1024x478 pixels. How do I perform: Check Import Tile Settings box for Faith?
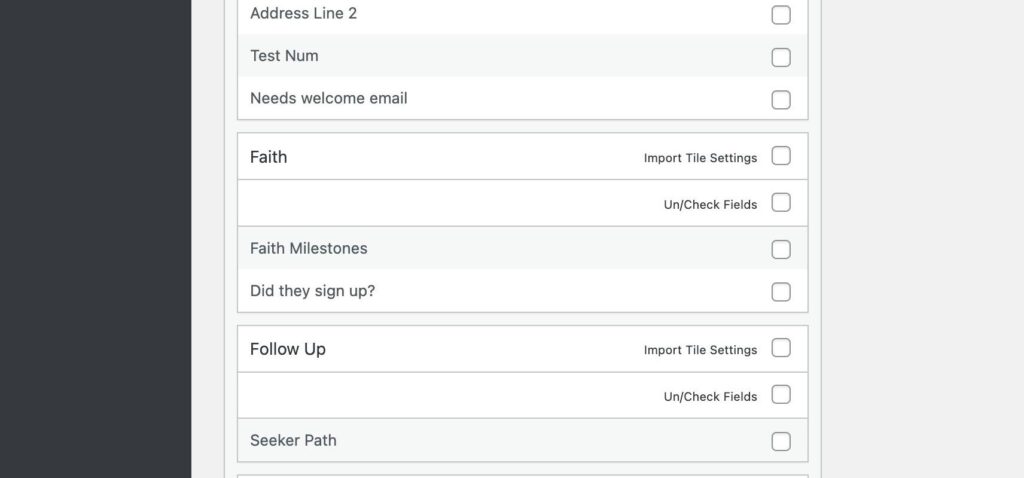pos(781,156)
